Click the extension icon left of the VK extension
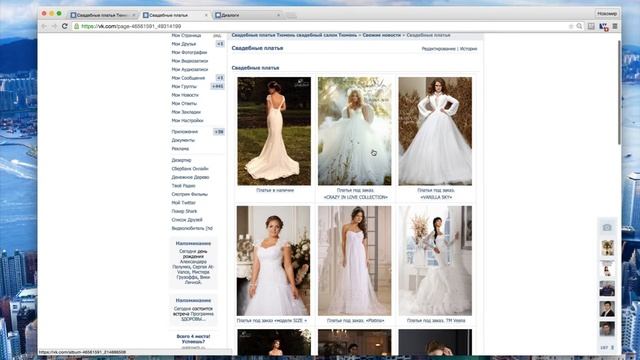The image size is (640, 360). pyautogui.click(x=591, y=26)
